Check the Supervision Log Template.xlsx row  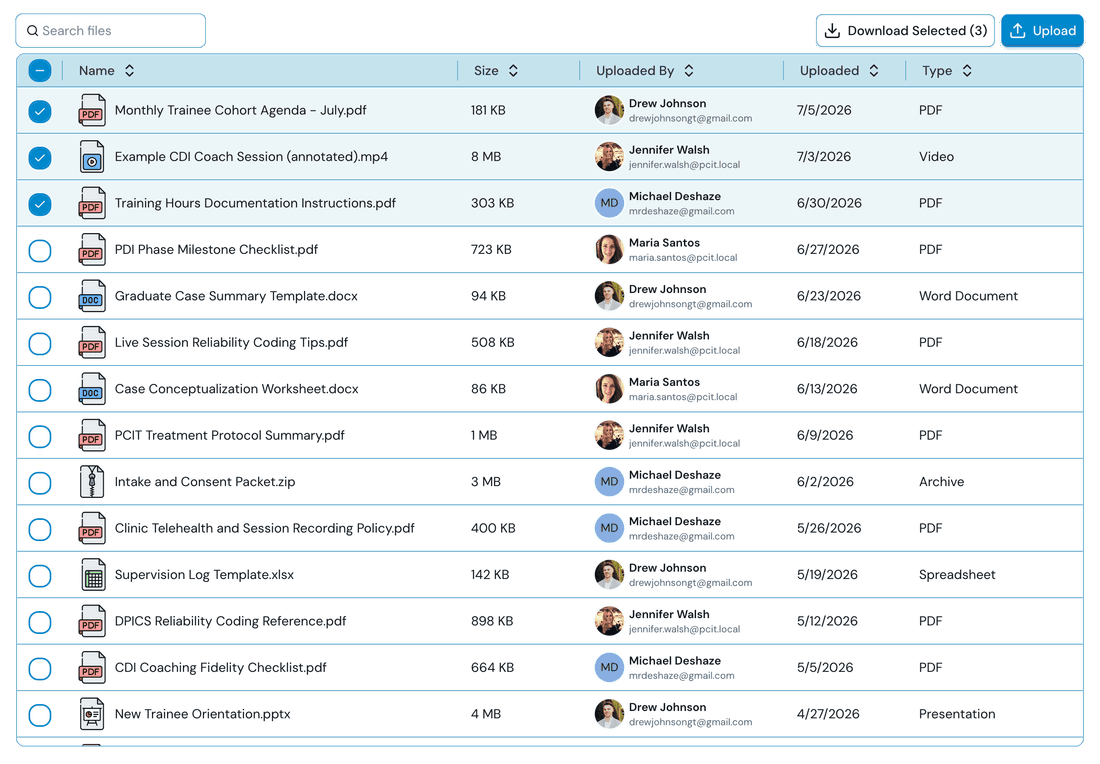[x=40, y=575]
